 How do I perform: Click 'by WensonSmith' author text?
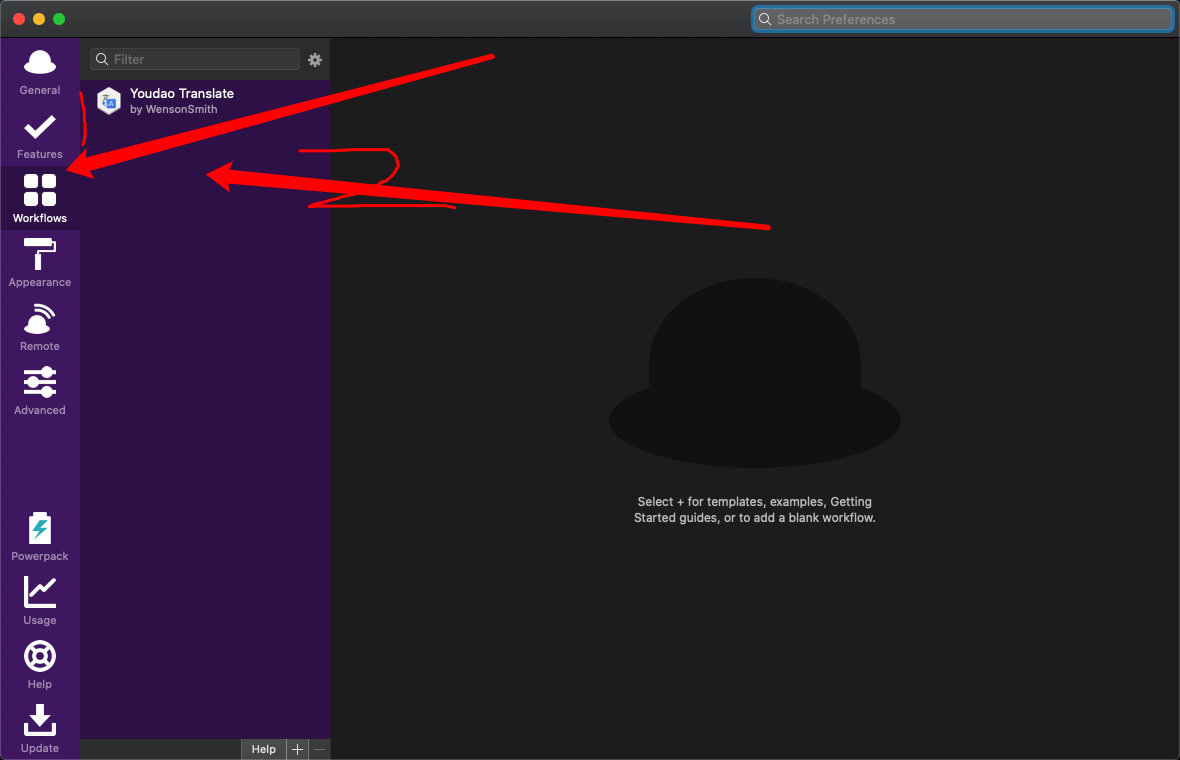(174, 110)
